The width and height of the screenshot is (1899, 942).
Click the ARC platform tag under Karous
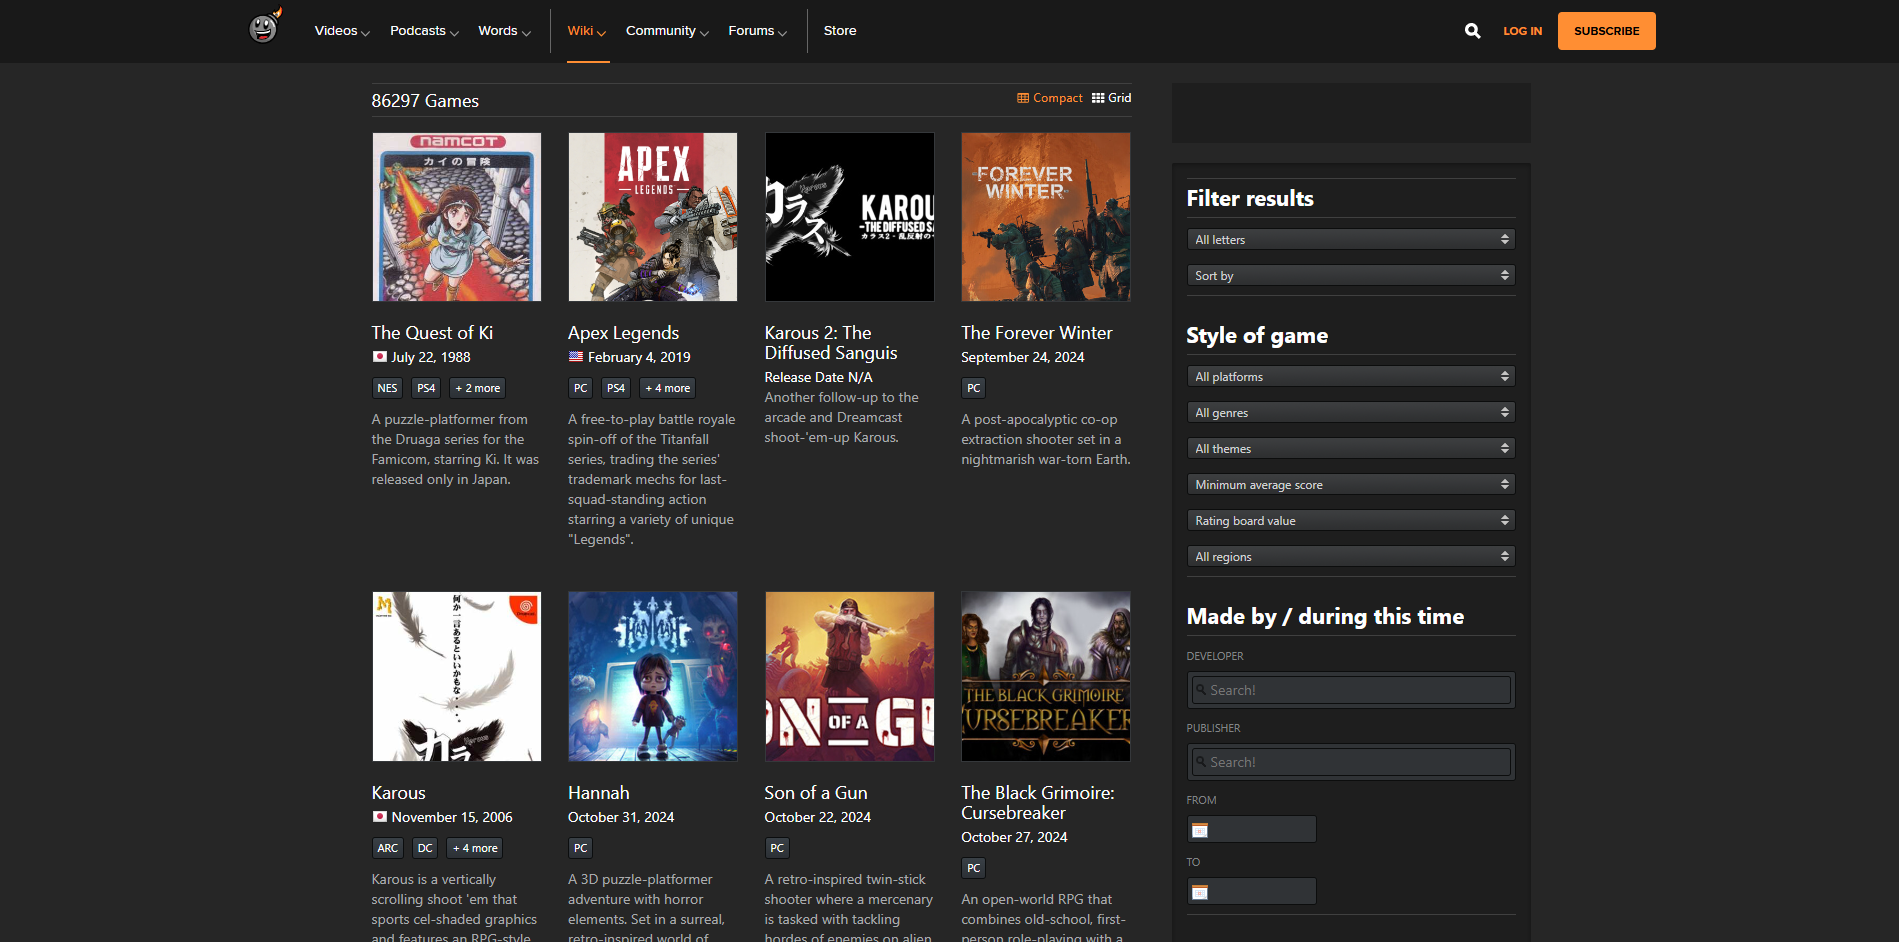tap(387, 848)
